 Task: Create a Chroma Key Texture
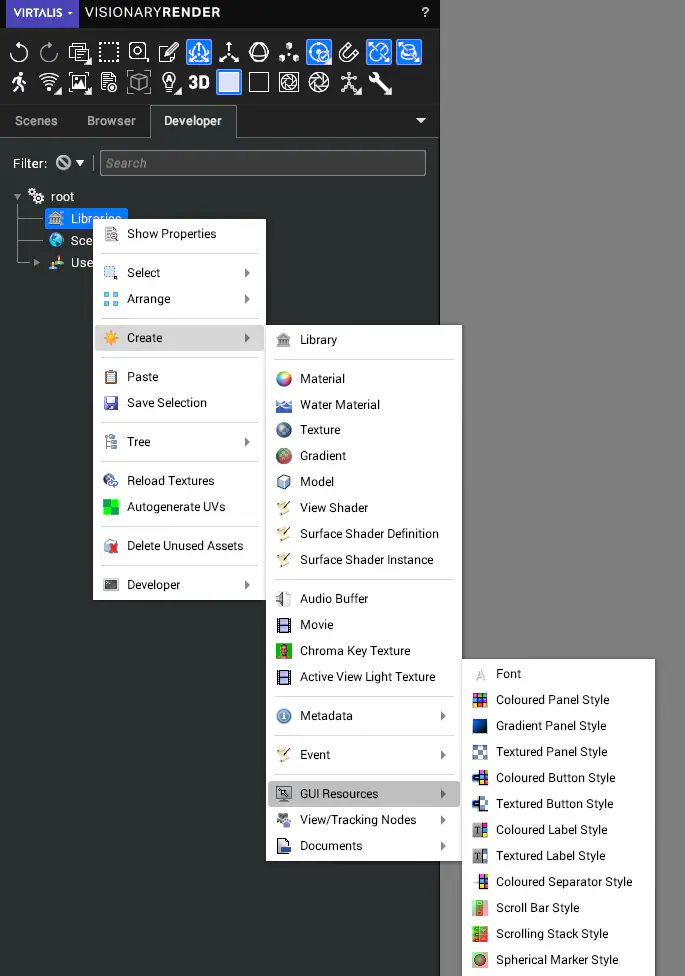(x=364, y=650)
